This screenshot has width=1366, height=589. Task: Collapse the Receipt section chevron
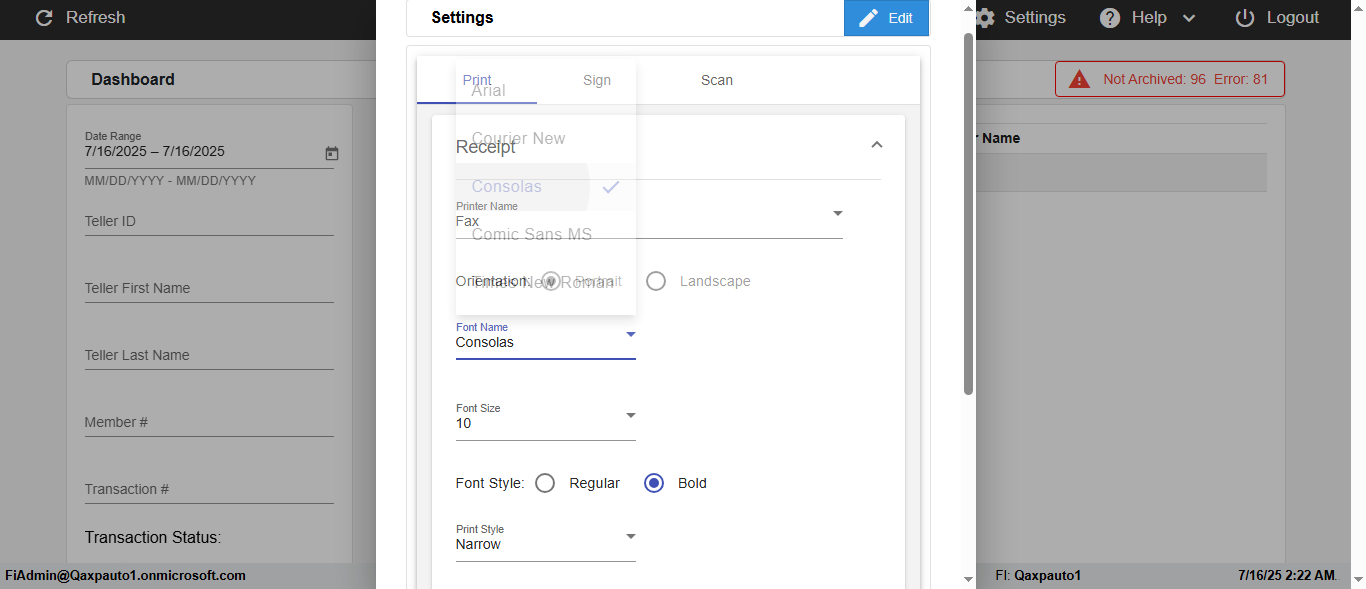click(877, 145)
